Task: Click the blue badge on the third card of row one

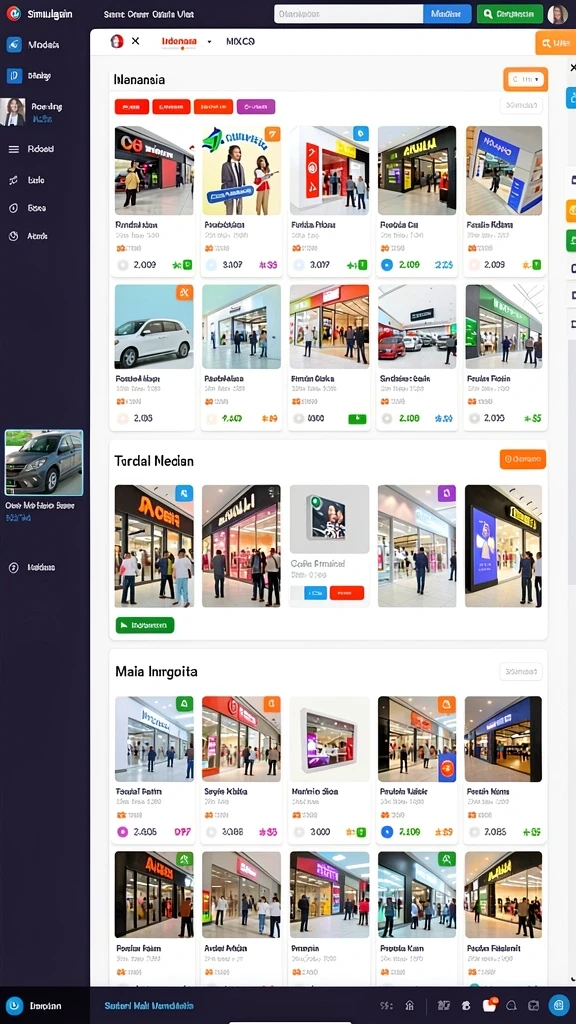Action: [x=360, y=134]
